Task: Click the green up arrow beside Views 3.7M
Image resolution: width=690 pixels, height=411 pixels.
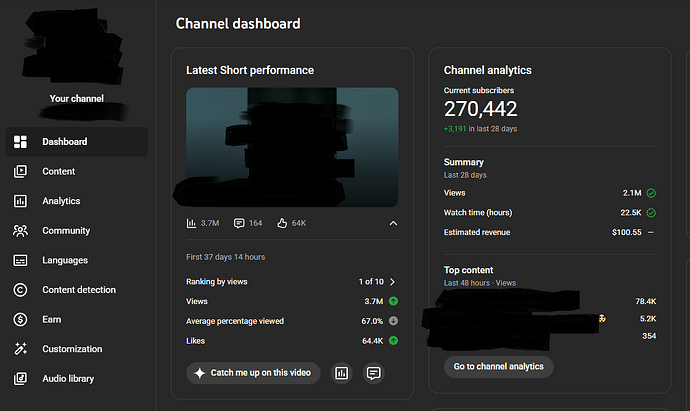Action: tap(393, 301)
